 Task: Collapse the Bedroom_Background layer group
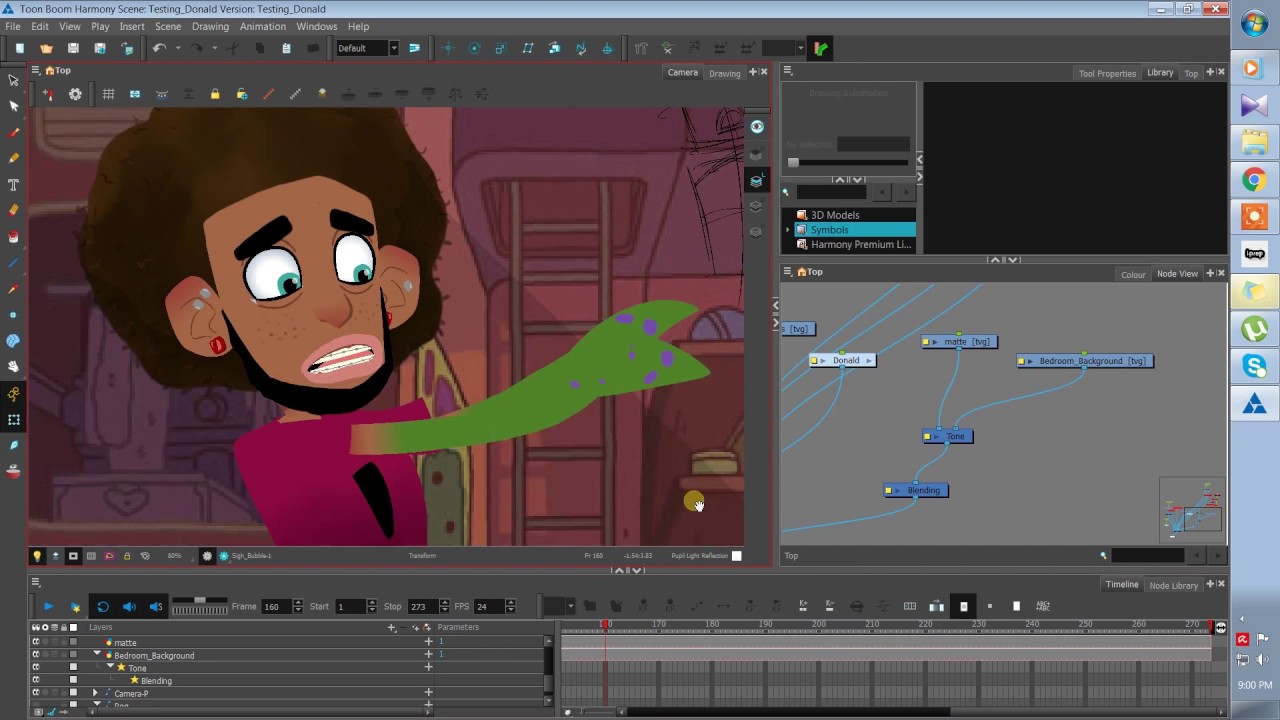pyautogui.click(x=97, y=655)
